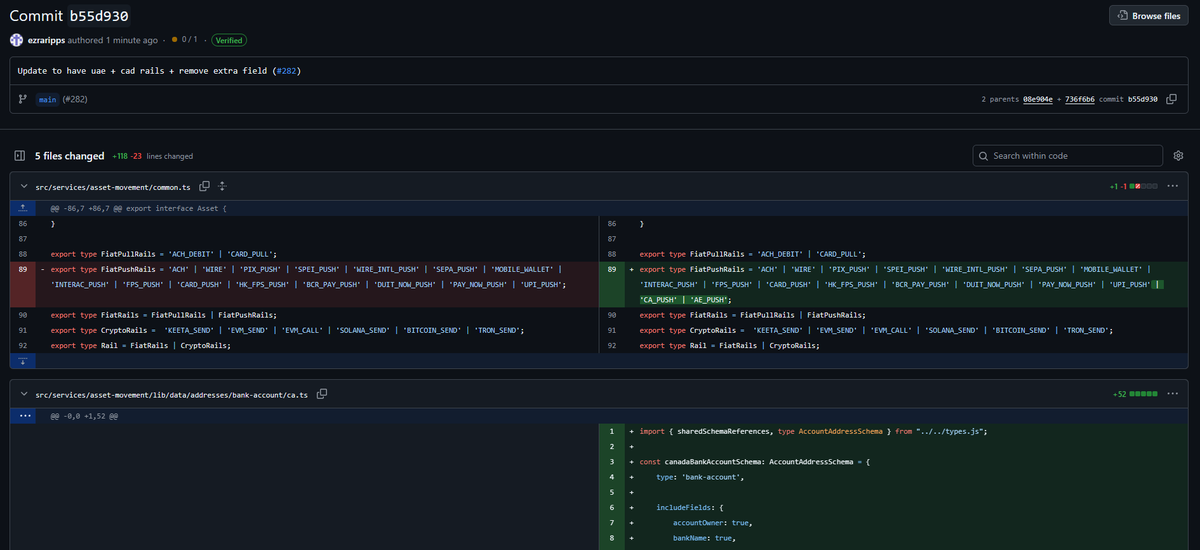
Task: Open src/services/asset-movement/common.ts file path
Action: (x=114, y=186)
